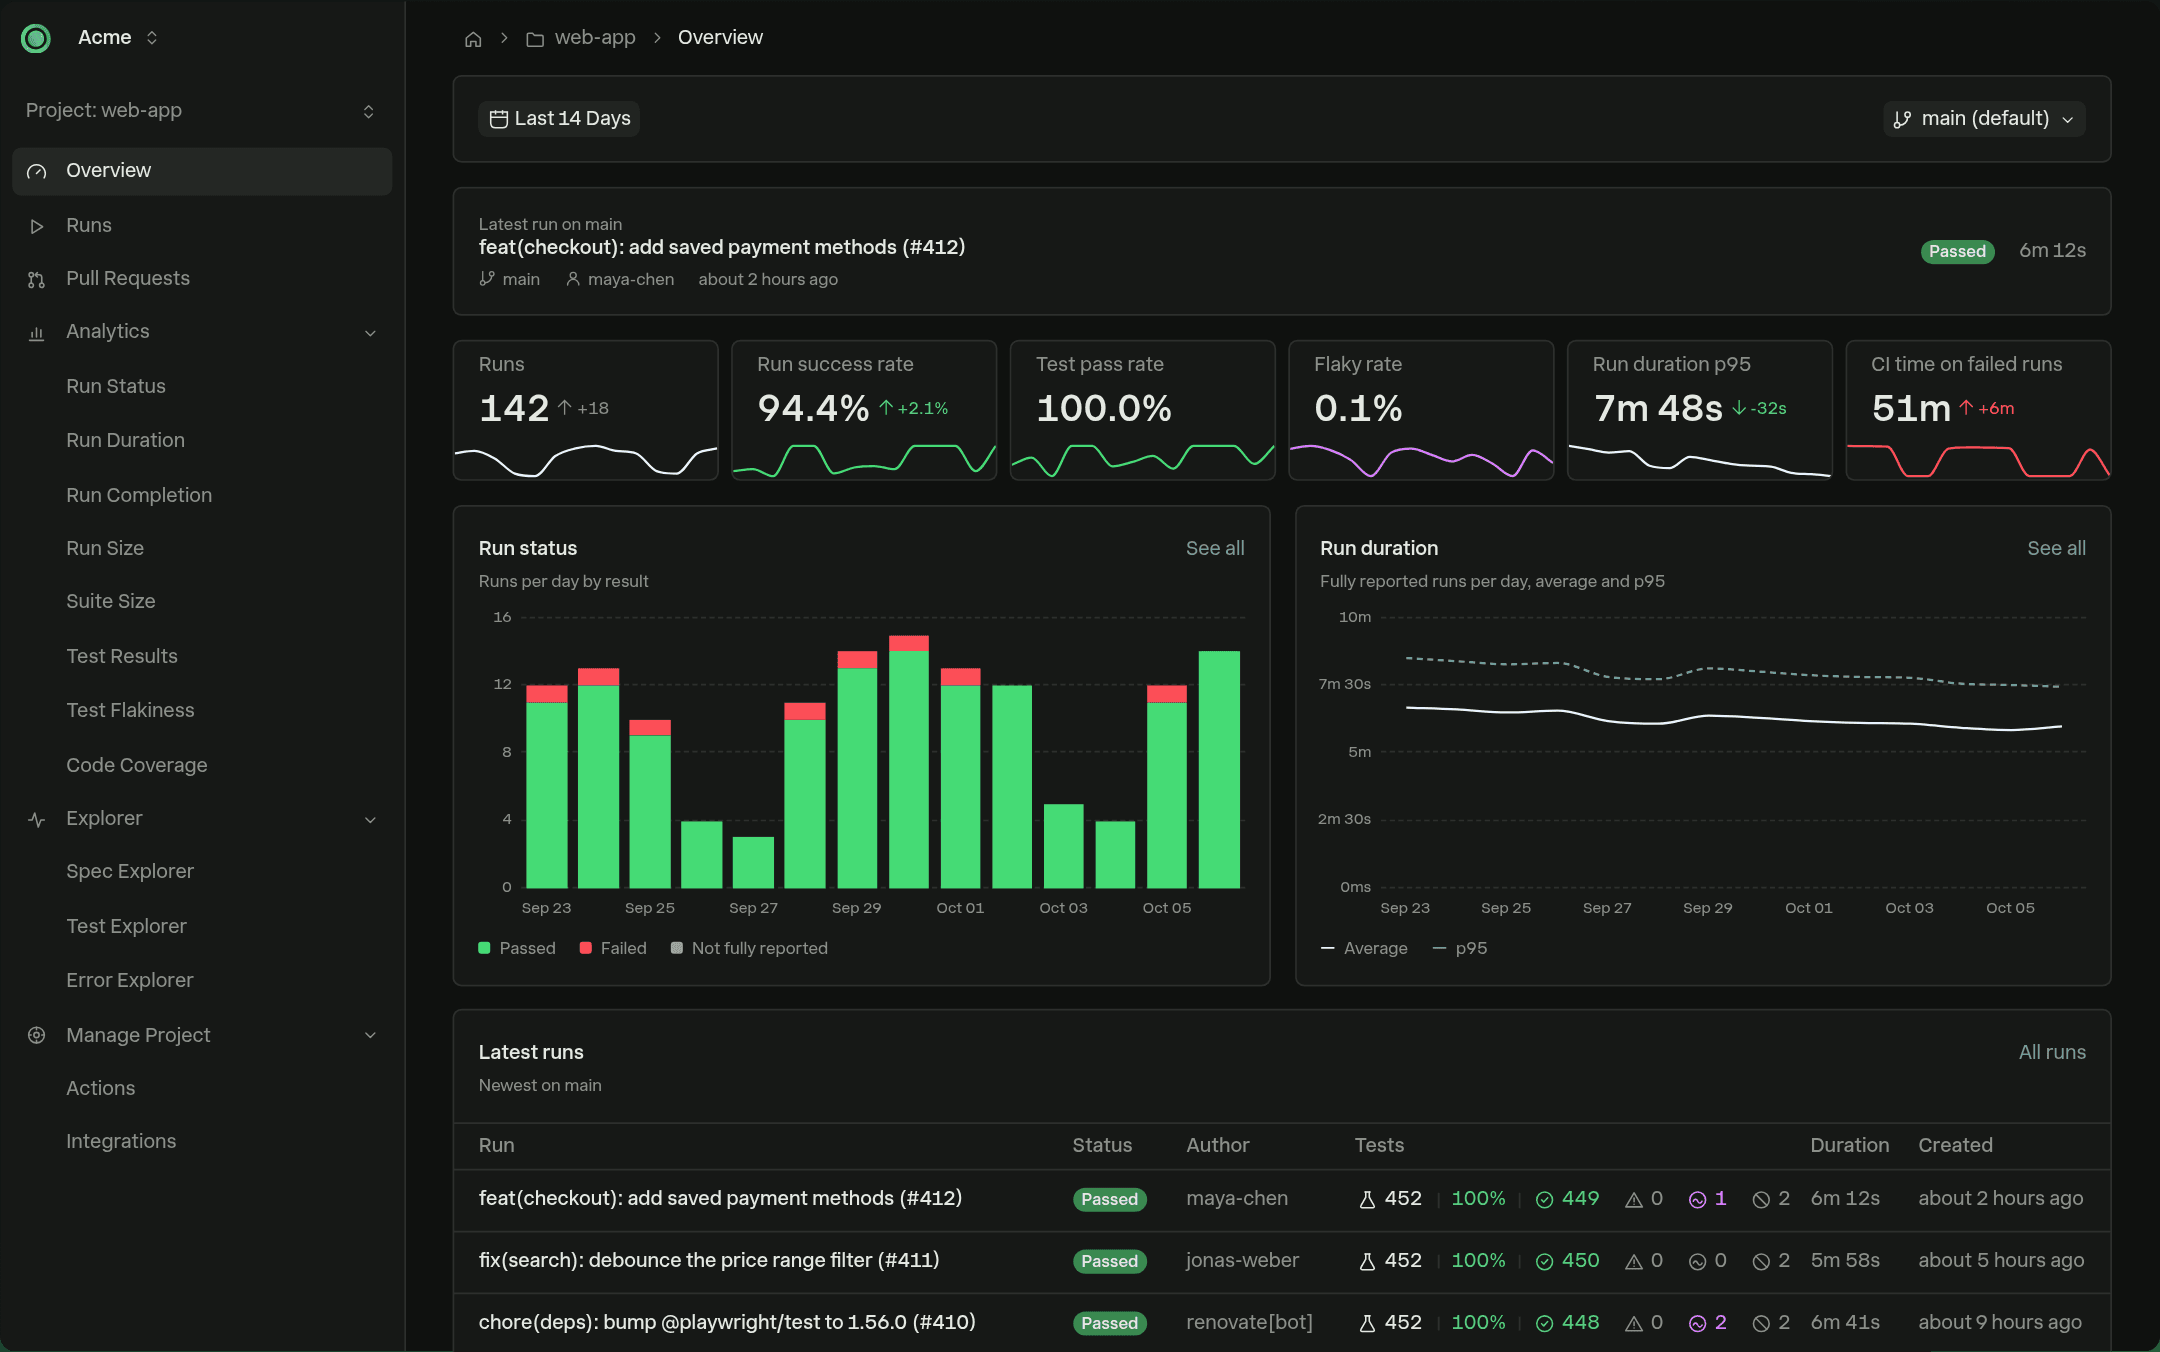Click the web-app folder breadcrumb

(581, 38)
